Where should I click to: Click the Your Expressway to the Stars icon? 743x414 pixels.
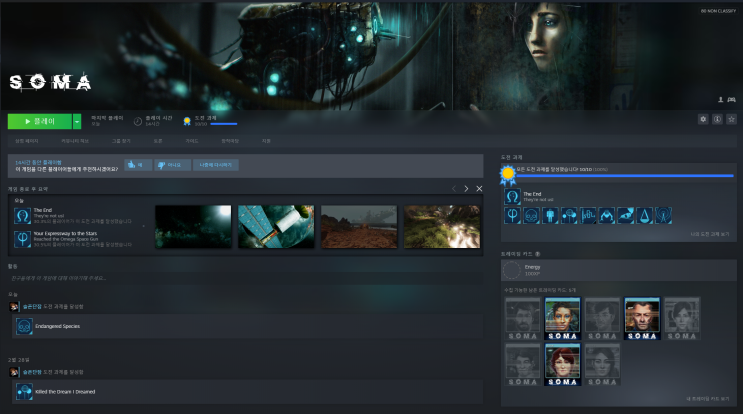(x=22, y=239)
